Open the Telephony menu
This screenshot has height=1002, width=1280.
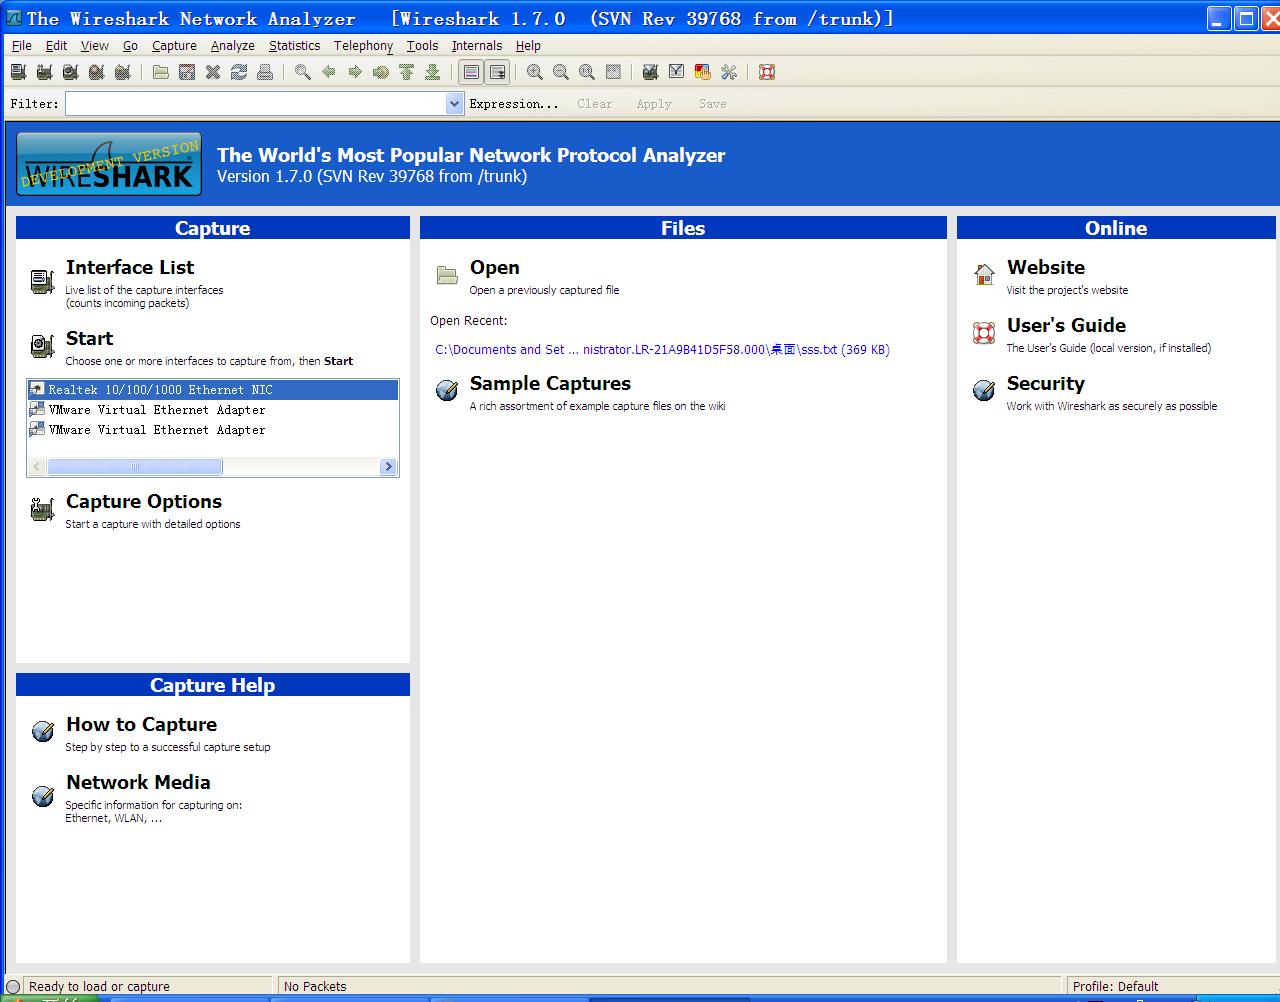pyautogui.click(x=363, y=45)
